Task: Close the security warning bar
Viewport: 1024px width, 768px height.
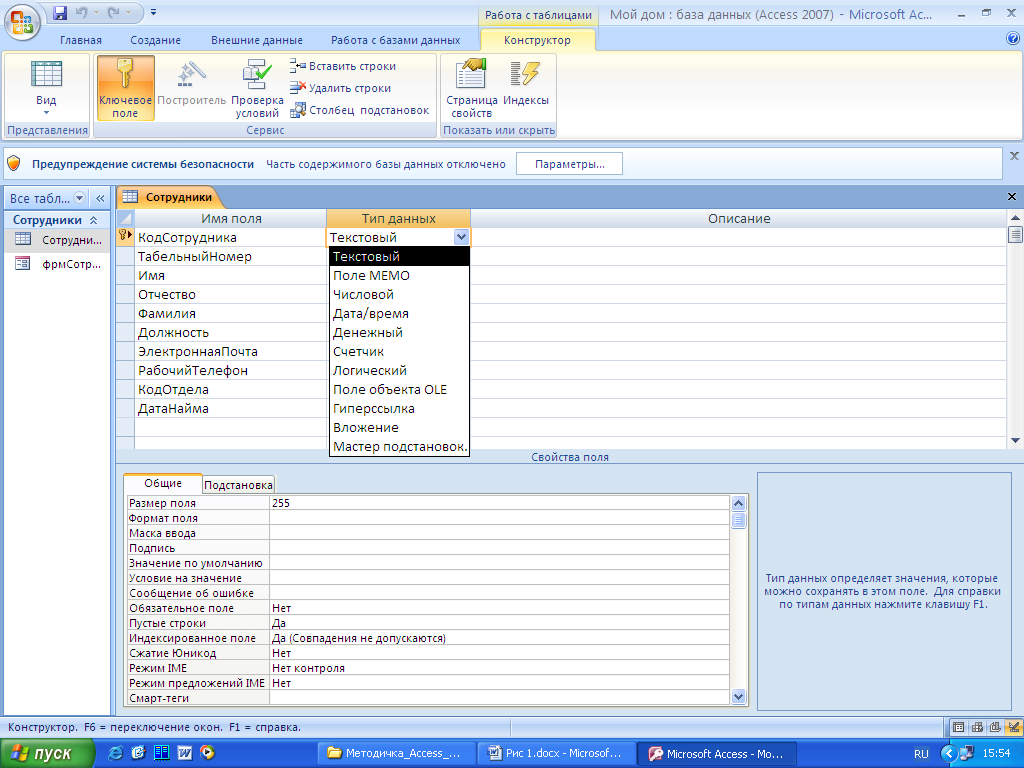Action: tap(1014, 156)
